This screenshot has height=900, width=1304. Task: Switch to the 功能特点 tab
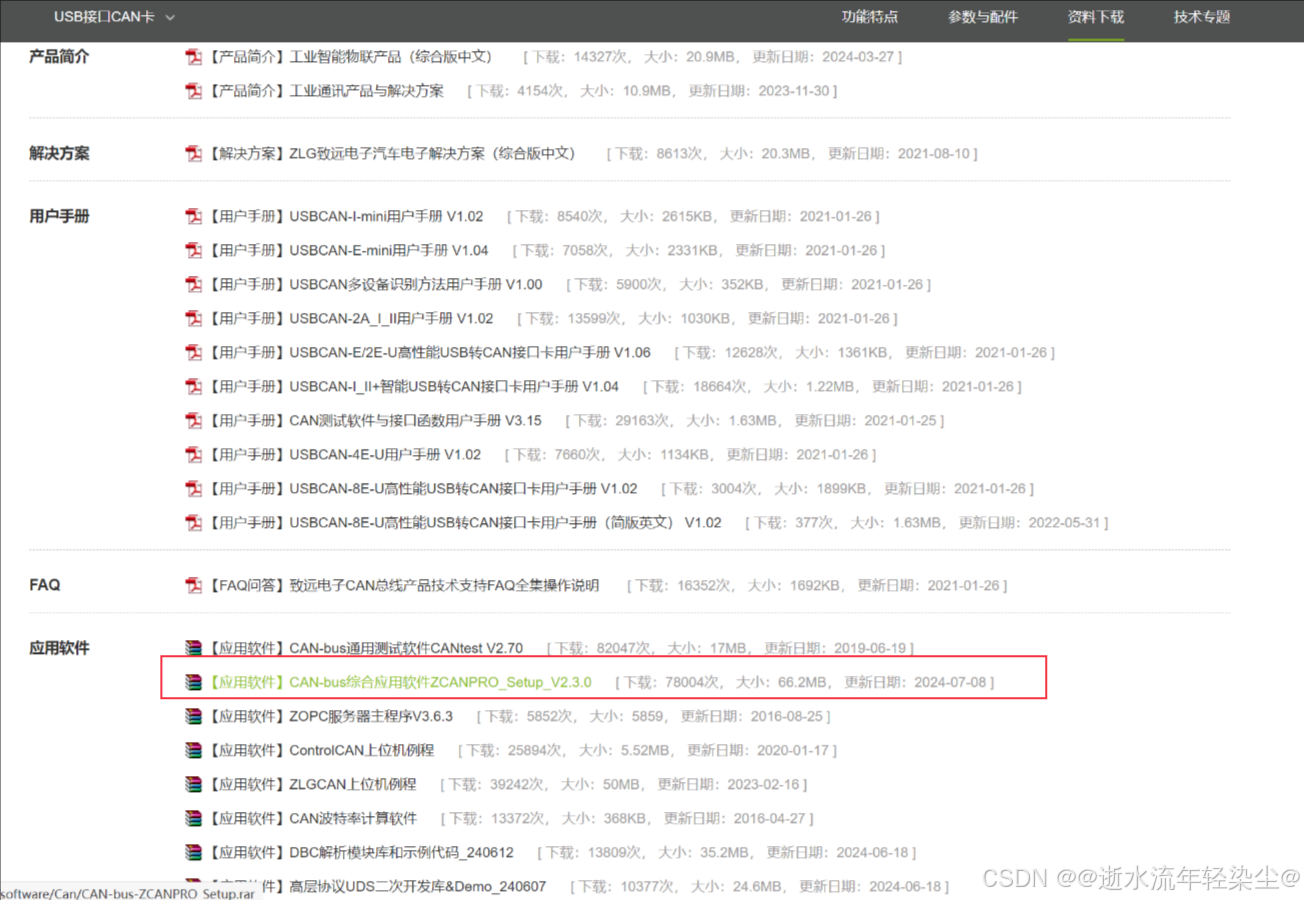pyautogui.click(x=869, y=17)
